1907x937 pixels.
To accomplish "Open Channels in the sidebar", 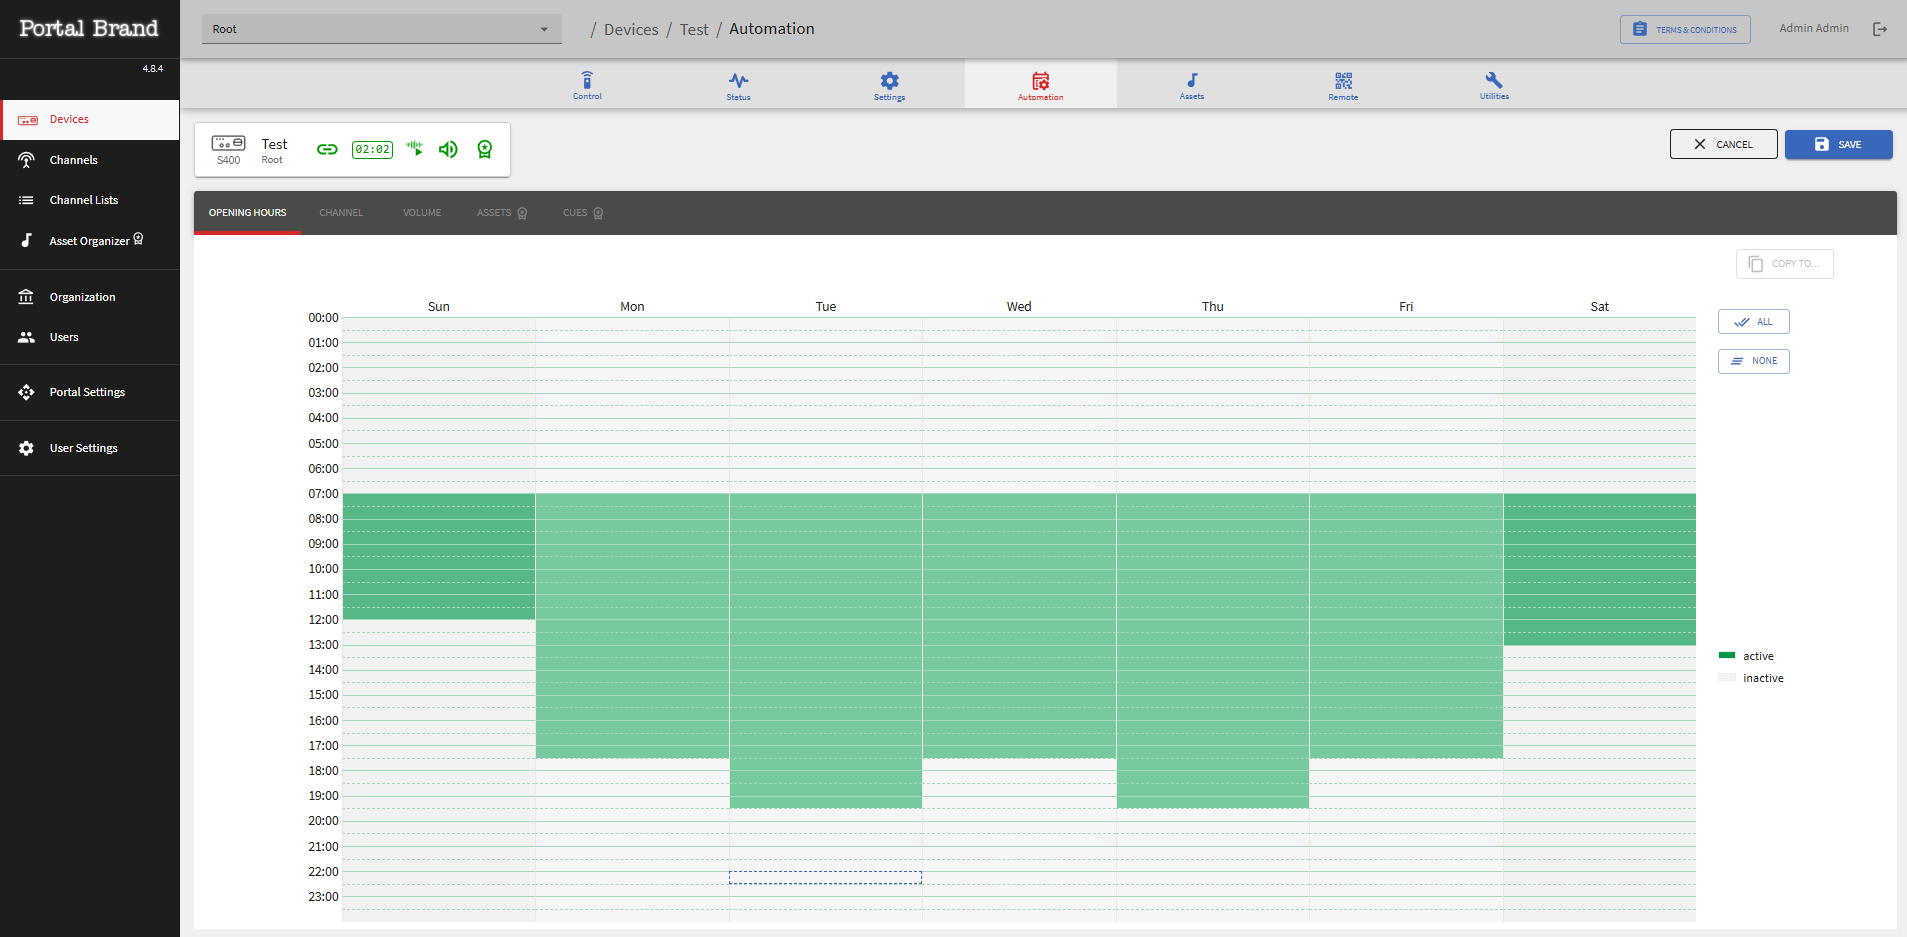I will click(90, 160).
